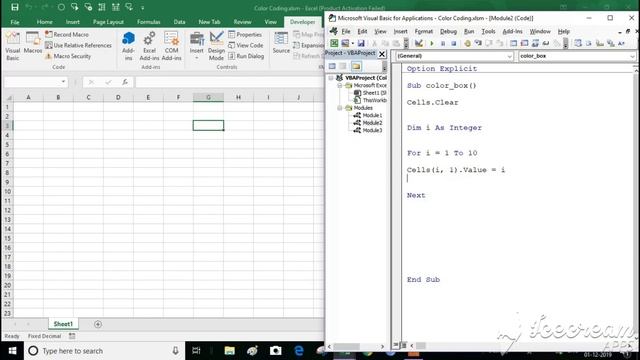Click Run Dialog in Controls group
The height and width of the screenshot is (360, 640).
pyautogui.click(x=246, y=56)
